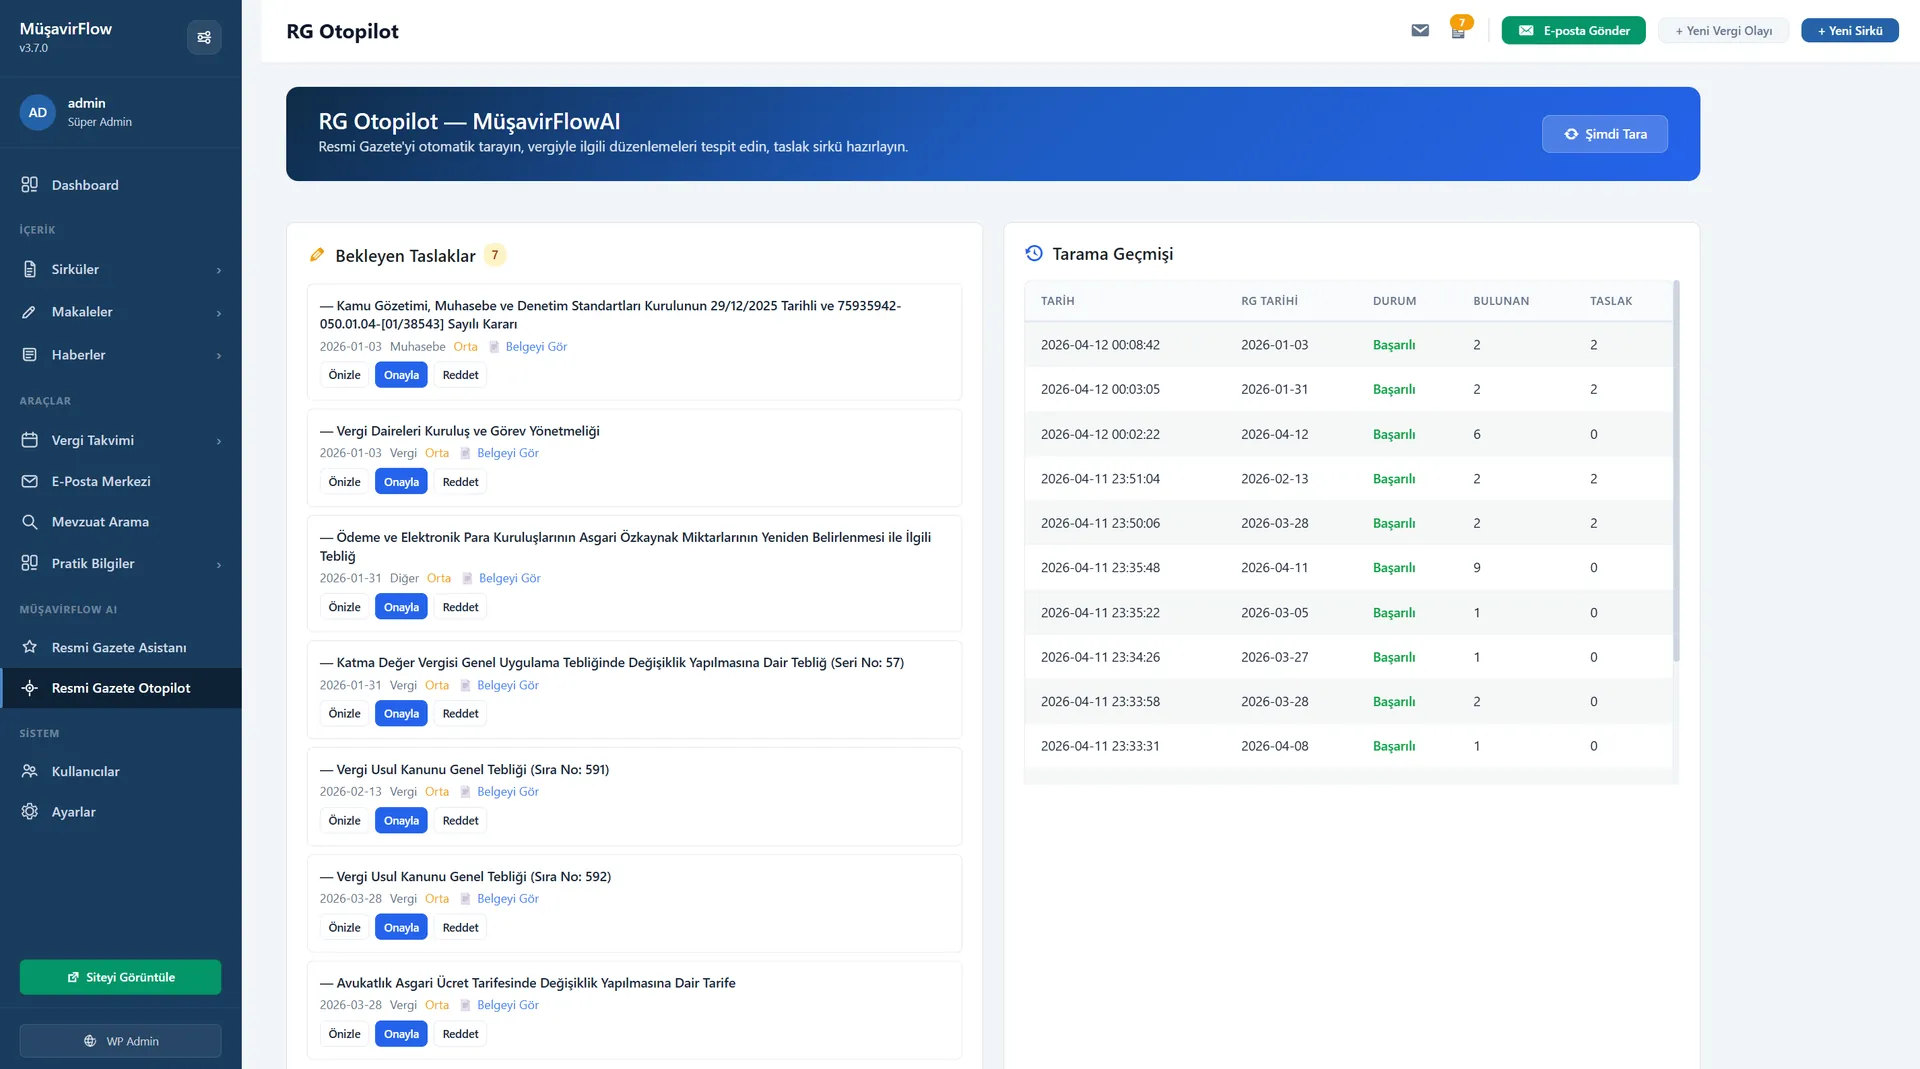
Task: Click the RG TARİHİ column header
Action: [x=1269, y=301]
